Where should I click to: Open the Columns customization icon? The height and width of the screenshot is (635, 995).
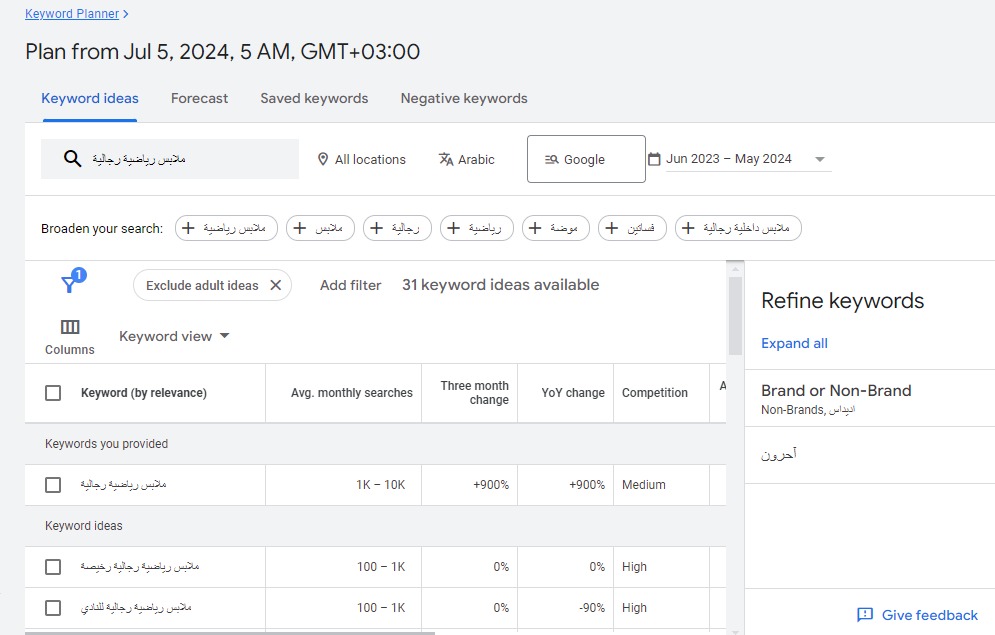point(69,326)
